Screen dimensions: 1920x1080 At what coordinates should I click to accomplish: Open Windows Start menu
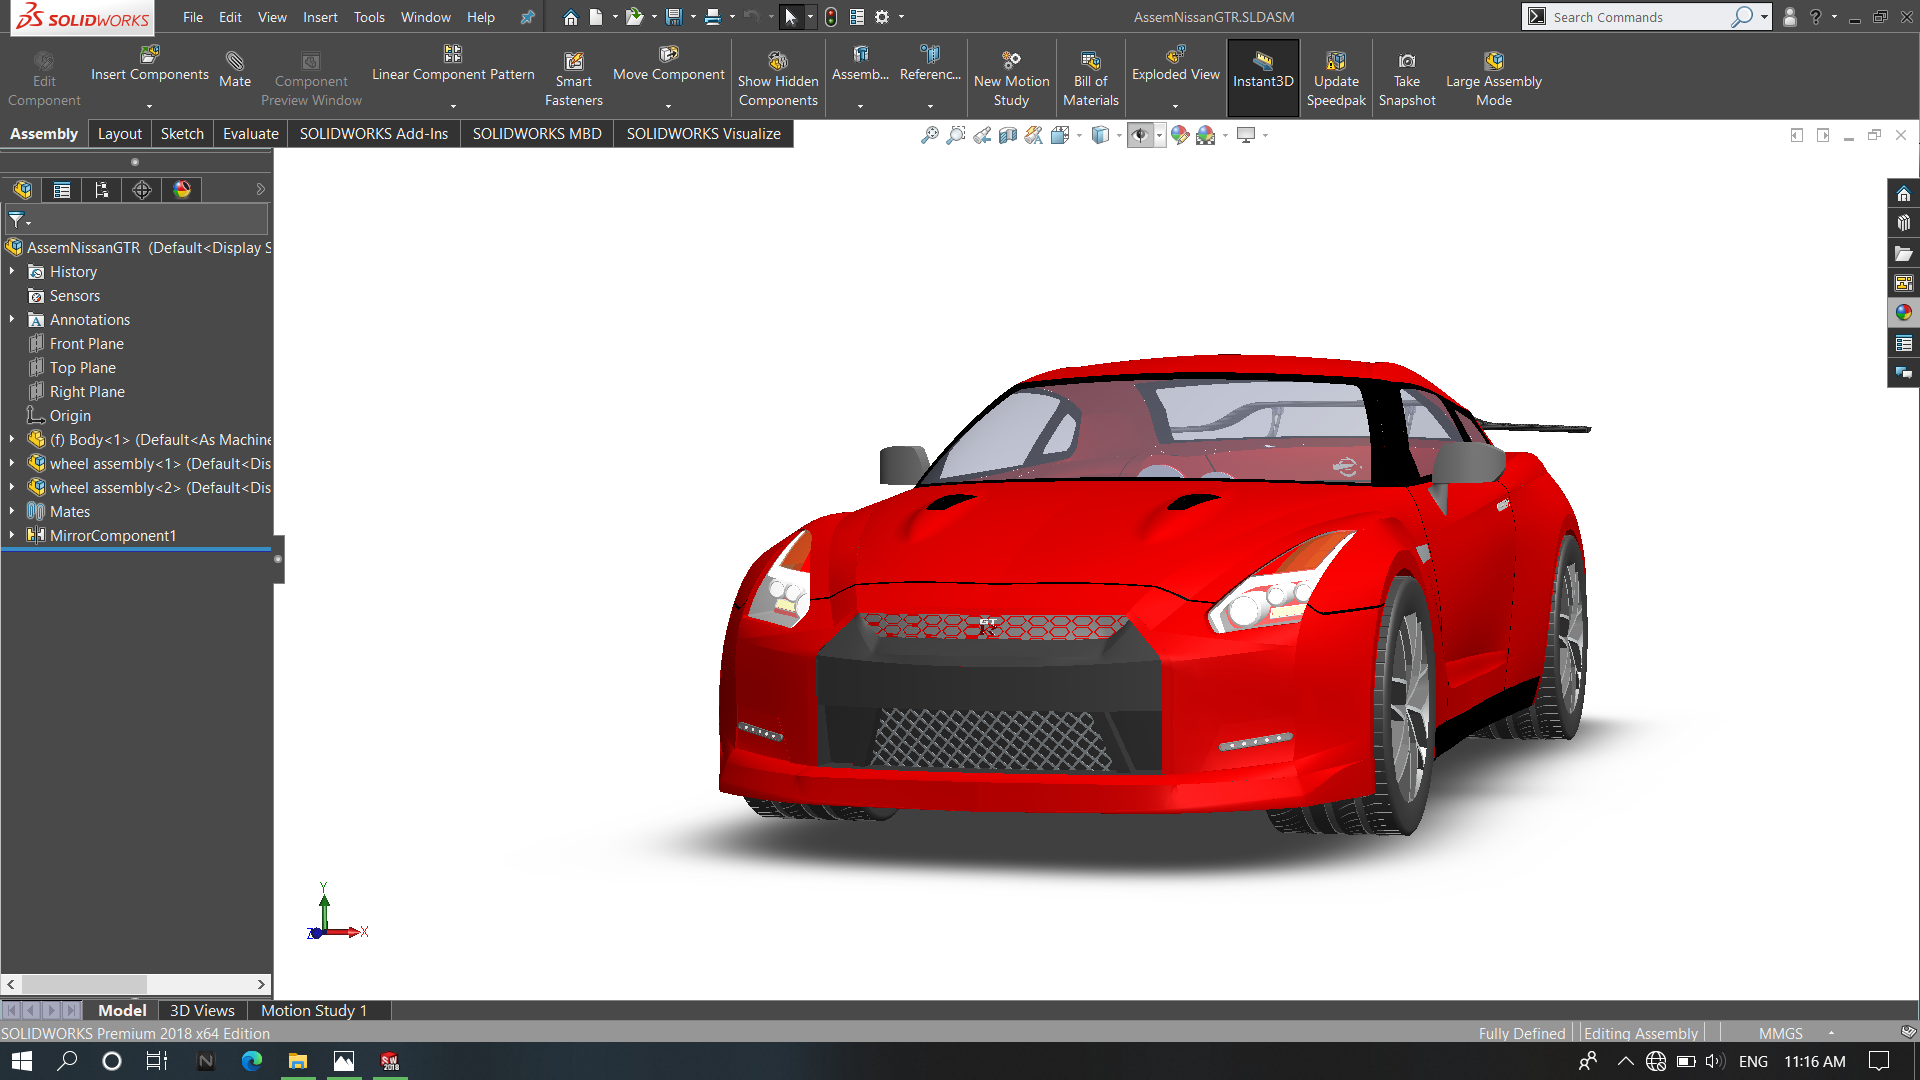[x=22, y=1061]
